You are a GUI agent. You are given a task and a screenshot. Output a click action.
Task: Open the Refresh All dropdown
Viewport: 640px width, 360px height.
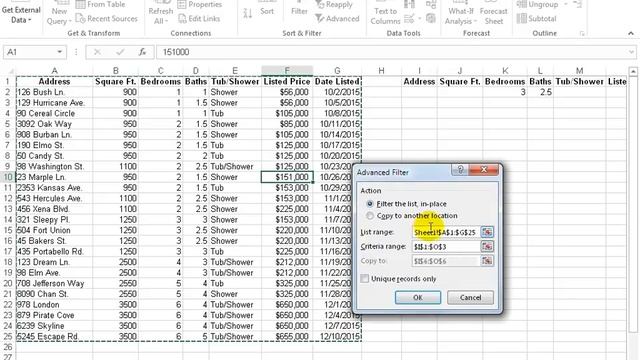[x=160, y=16]
